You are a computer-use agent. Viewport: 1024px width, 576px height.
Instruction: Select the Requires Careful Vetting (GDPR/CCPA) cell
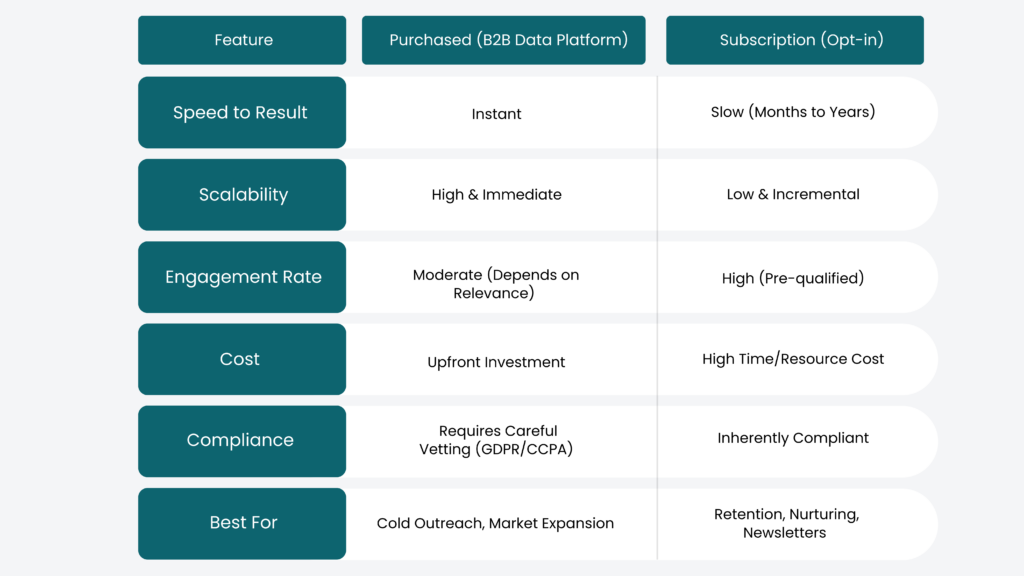tap(497, 440)
